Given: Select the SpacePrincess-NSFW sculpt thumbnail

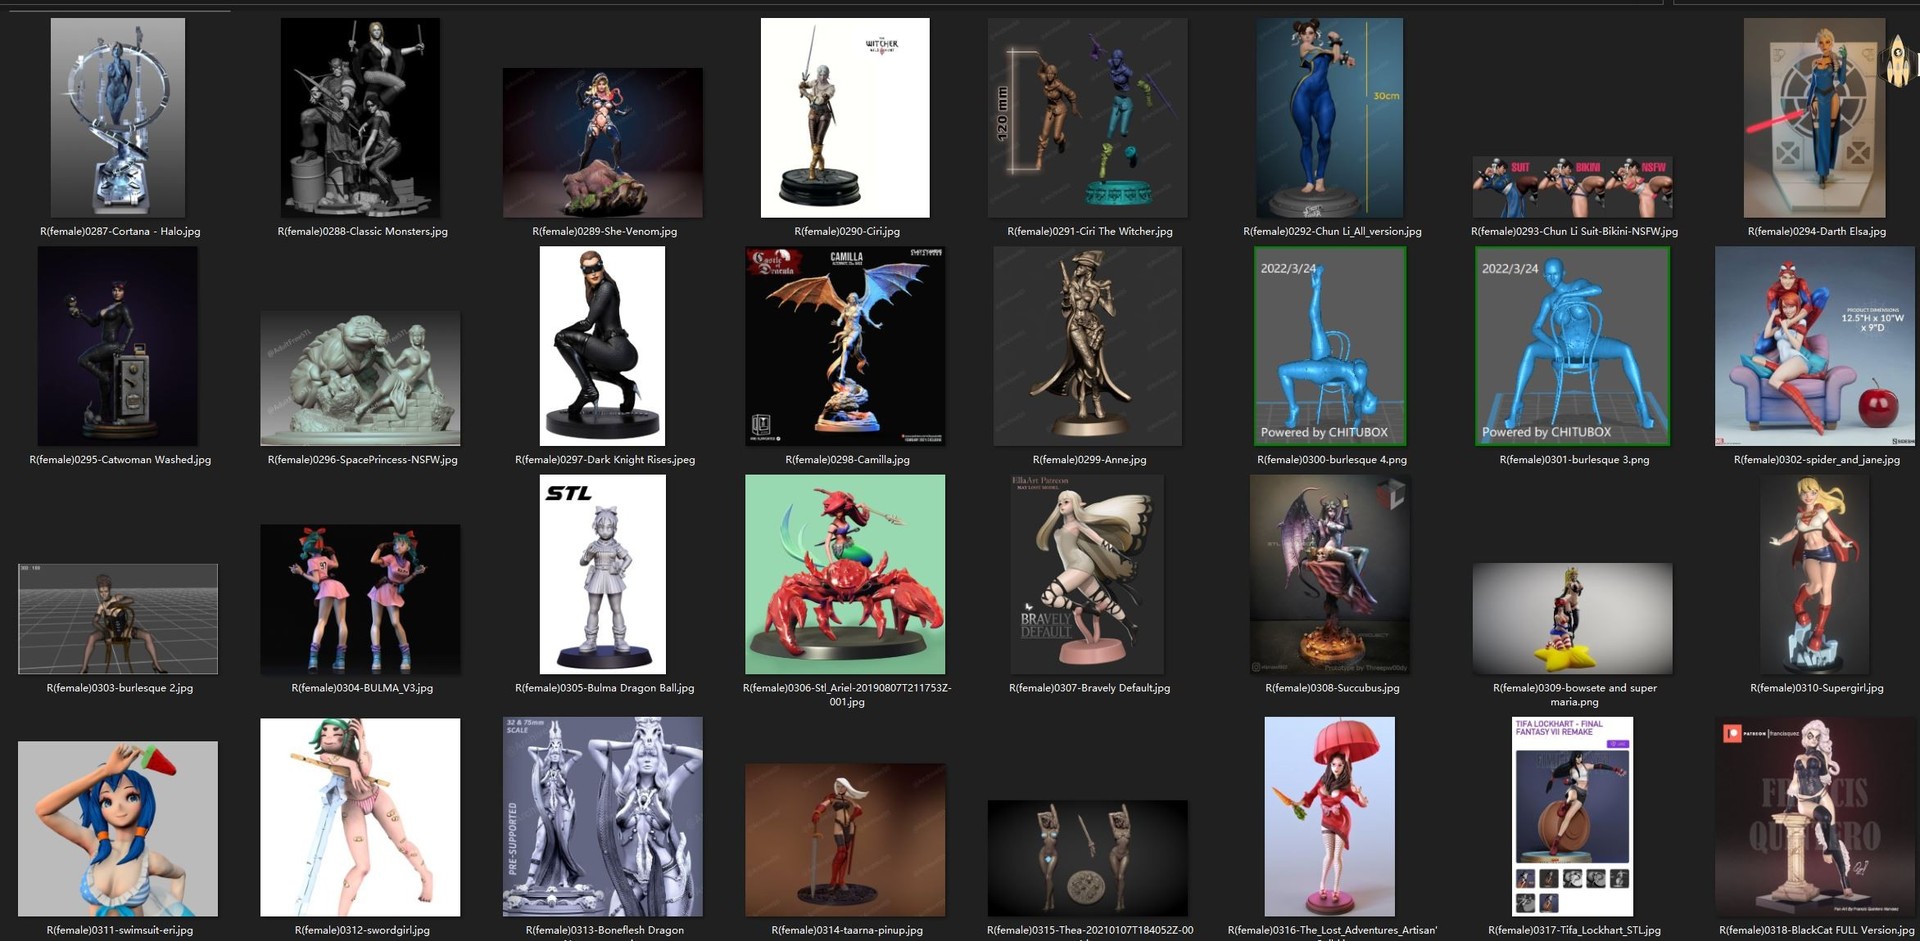Looking at the screenshot, I should (360, 378).
